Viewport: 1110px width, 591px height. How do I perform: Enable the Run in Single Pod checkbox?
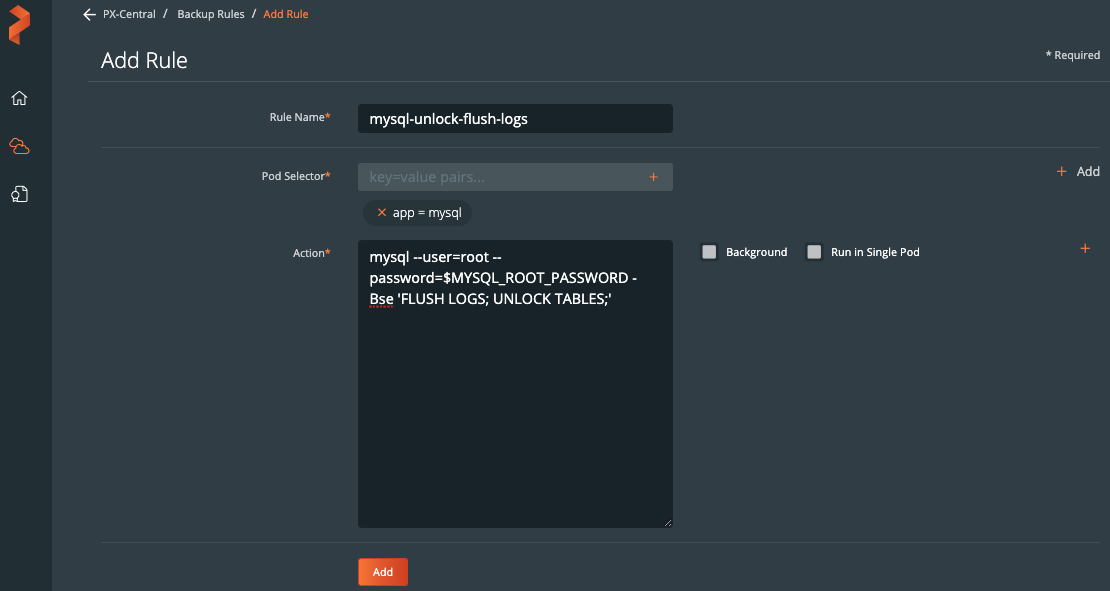click(814, 252)
